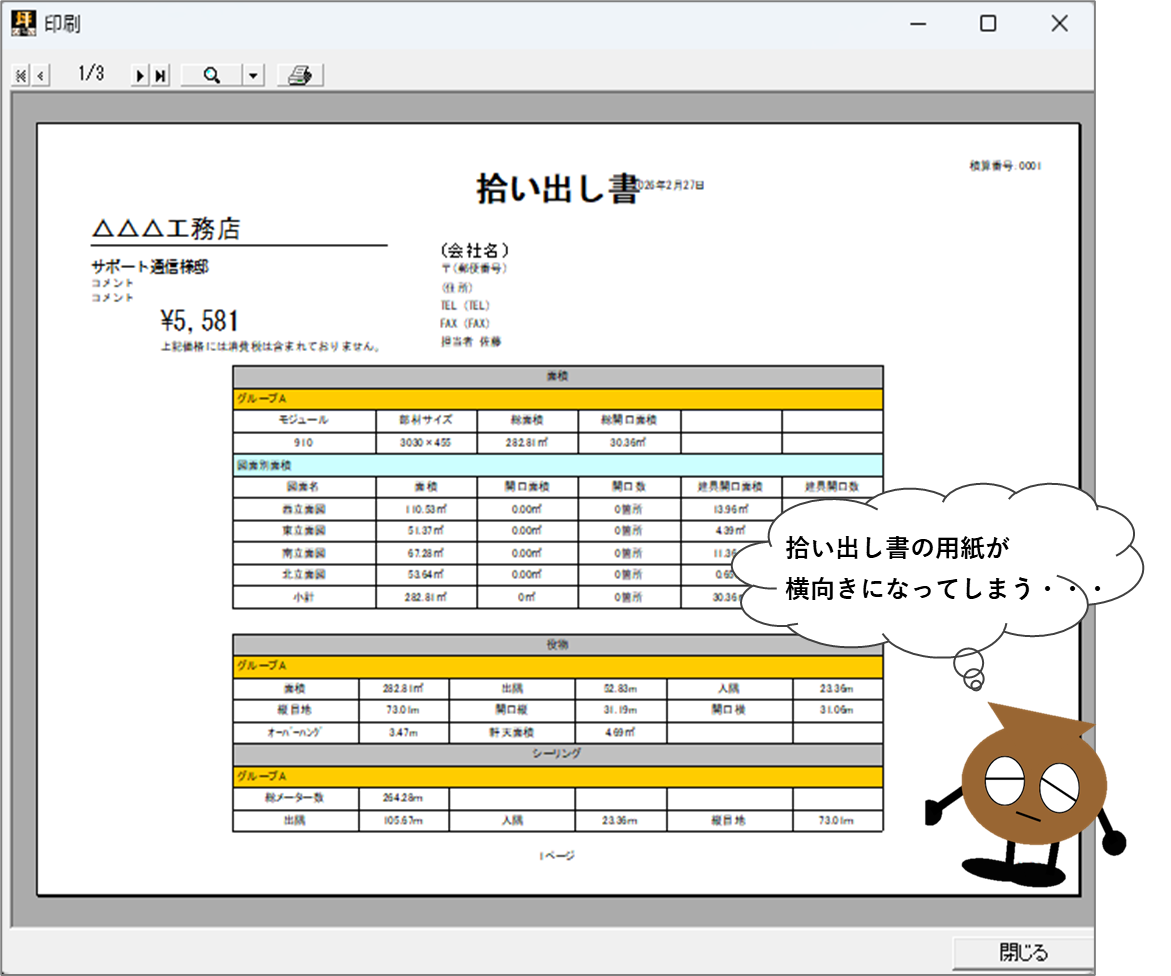Maximize the 印刷 window
This screenshot has height=976, width=1171.
click(988, 24)
